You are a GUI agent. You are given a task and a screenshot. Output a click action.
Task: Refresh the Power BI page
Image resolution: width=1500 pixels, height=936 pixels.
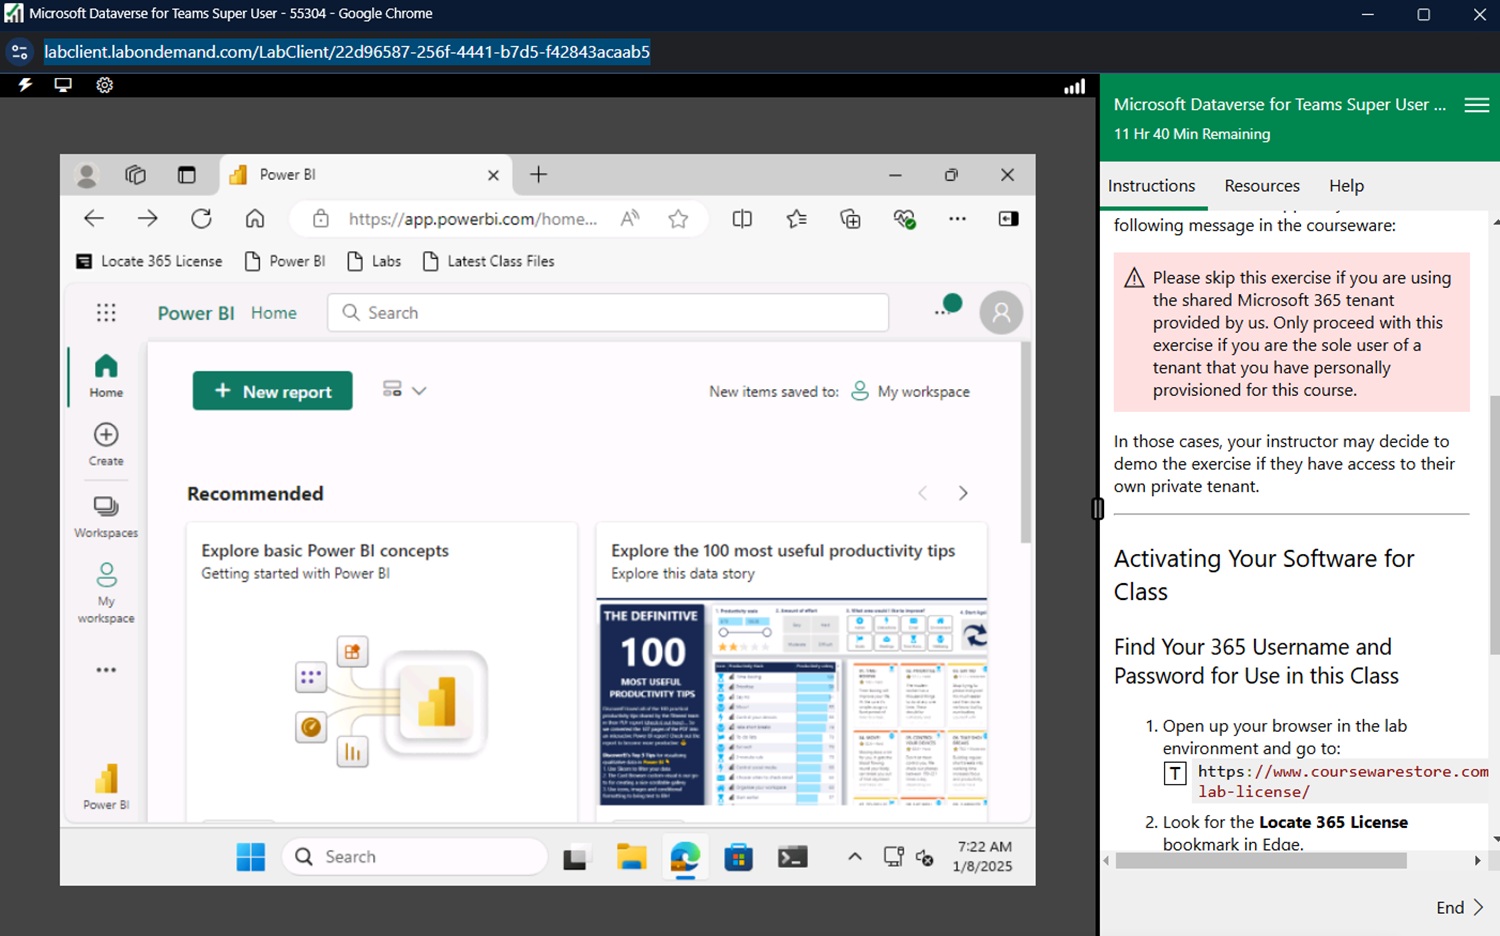[x=201, y=218]
